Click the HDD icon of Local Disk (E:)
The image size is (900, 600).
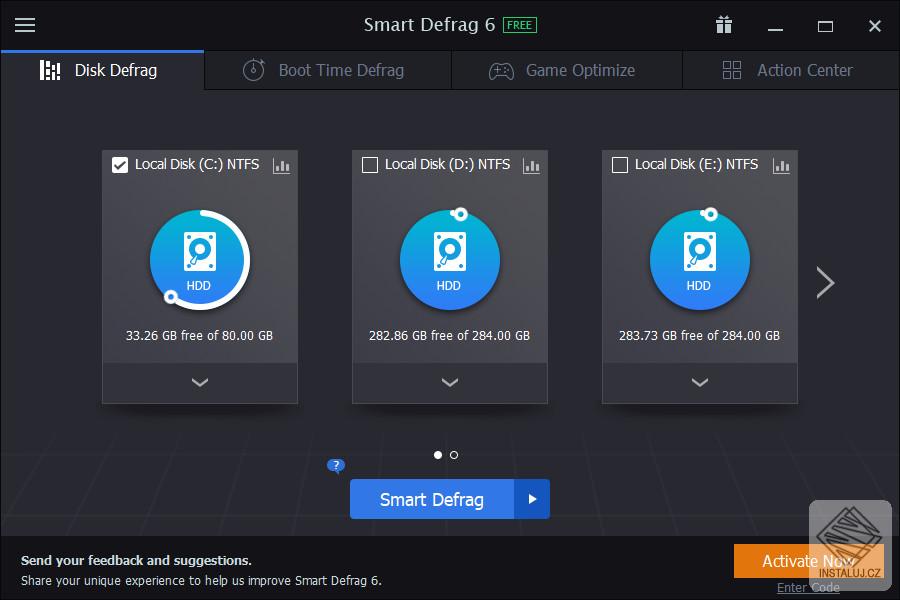[x=700, y=260]
